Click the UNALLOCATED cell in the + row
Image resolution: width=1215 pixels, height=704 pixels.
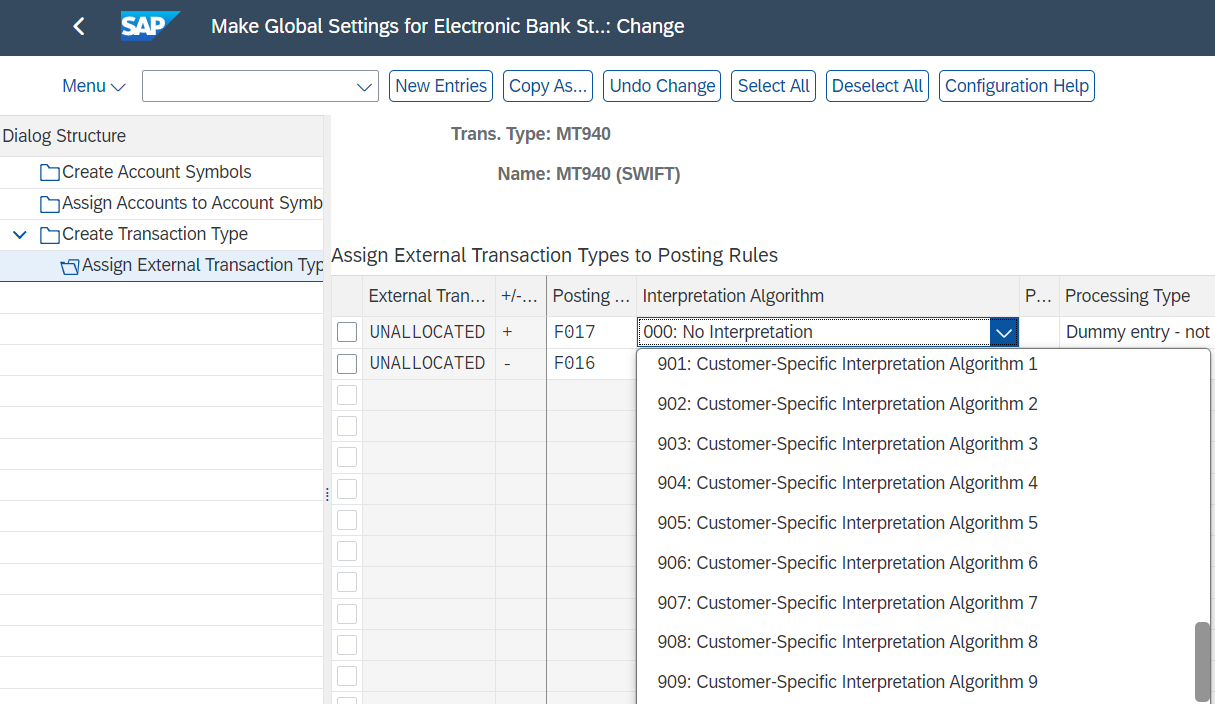click(428, 332)
